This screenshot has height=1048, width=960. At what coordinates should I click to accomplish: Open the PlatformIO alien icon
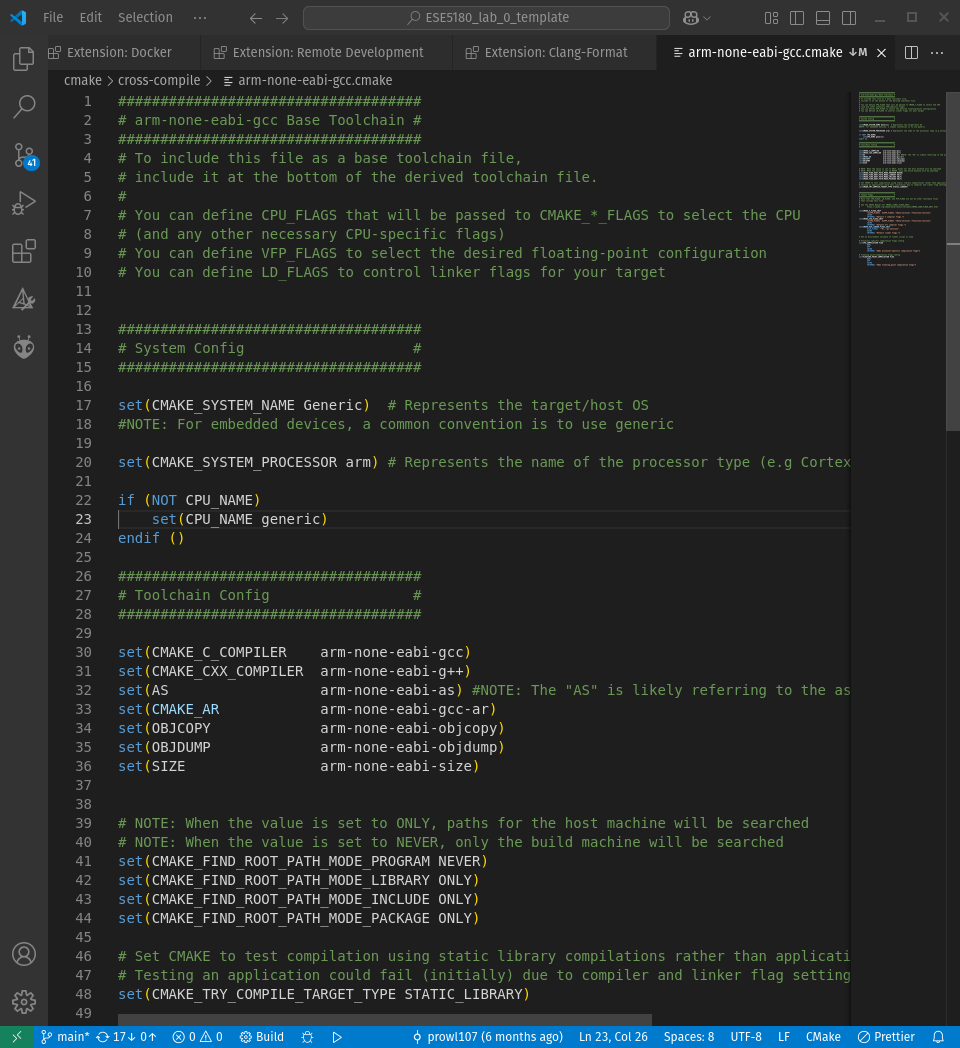tap(24, 347)
